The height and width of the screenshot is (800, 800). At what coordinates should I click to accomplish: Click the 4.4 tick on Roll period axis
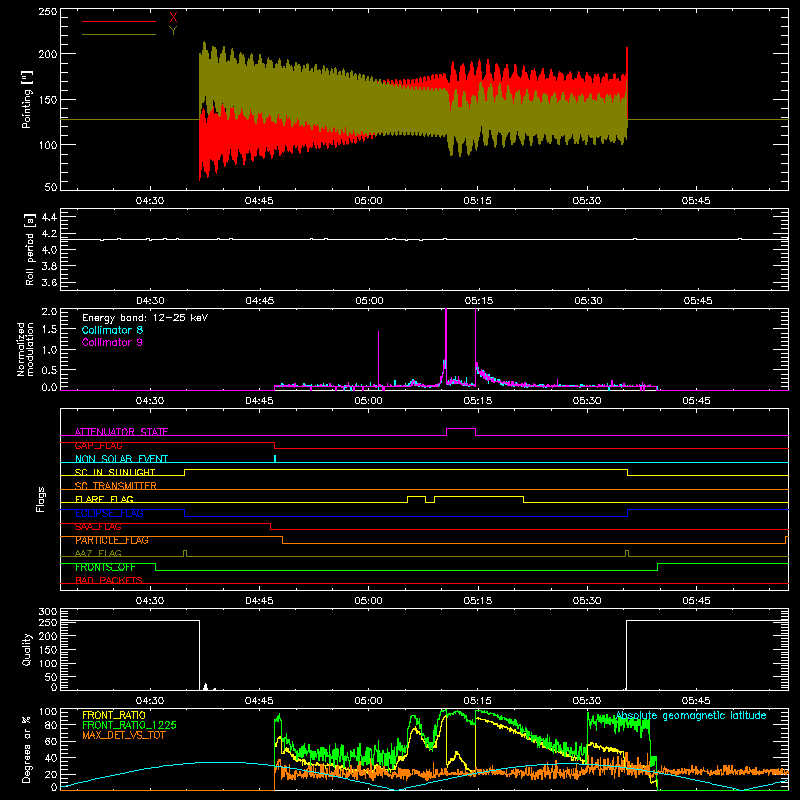coord(49,217)
